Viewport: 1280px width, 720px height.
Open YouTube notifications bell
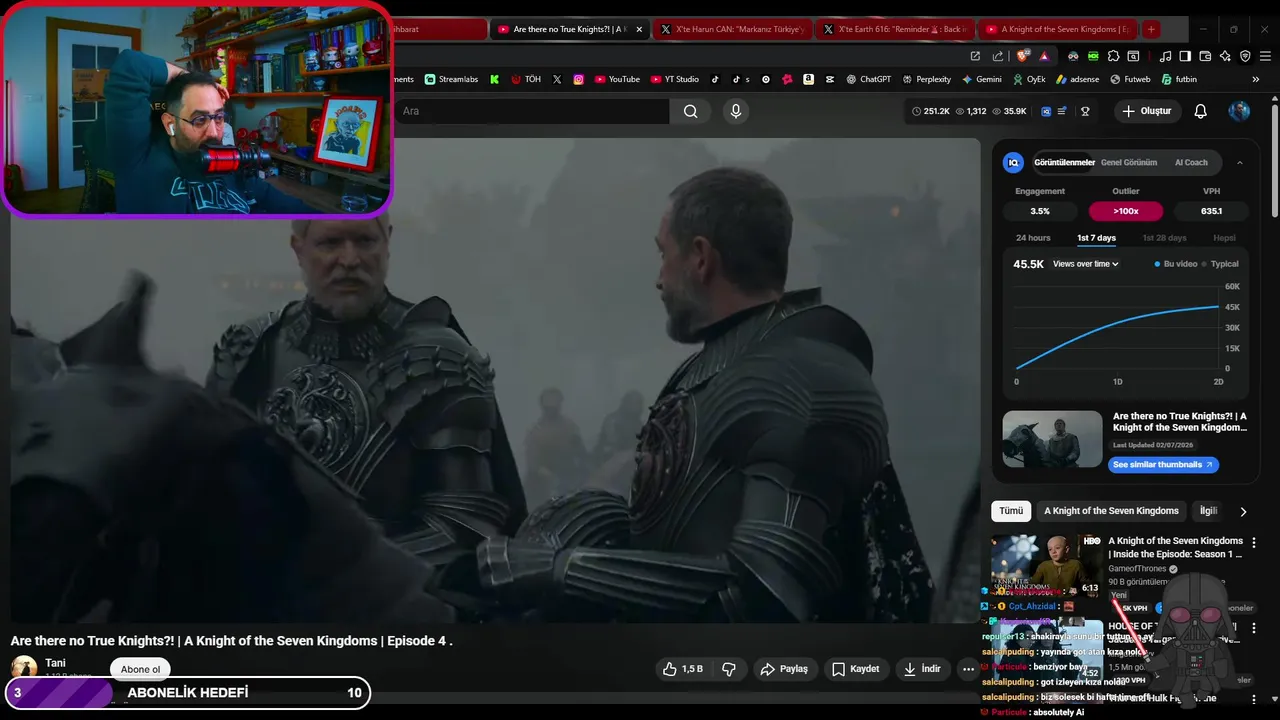point(1200,111)
